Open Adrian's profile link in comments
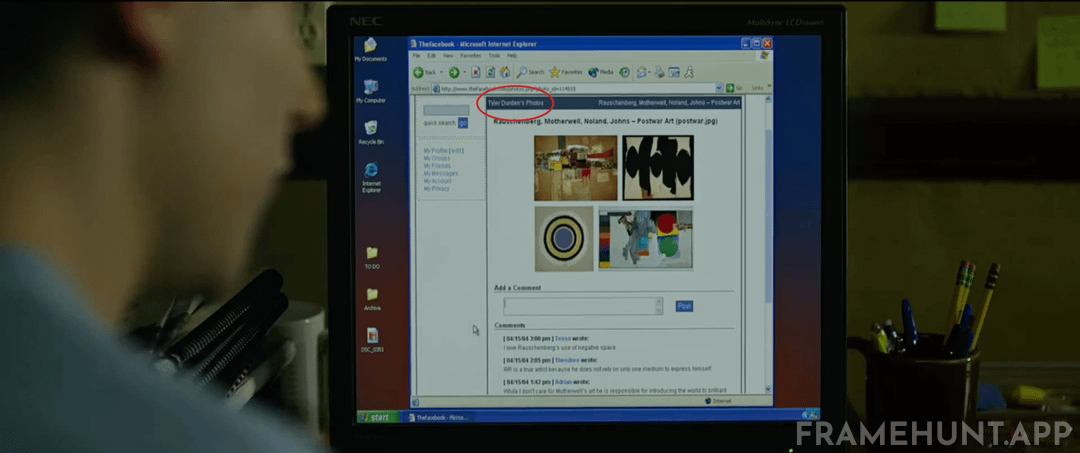1080x453 pixels. [x=564, y=381]
